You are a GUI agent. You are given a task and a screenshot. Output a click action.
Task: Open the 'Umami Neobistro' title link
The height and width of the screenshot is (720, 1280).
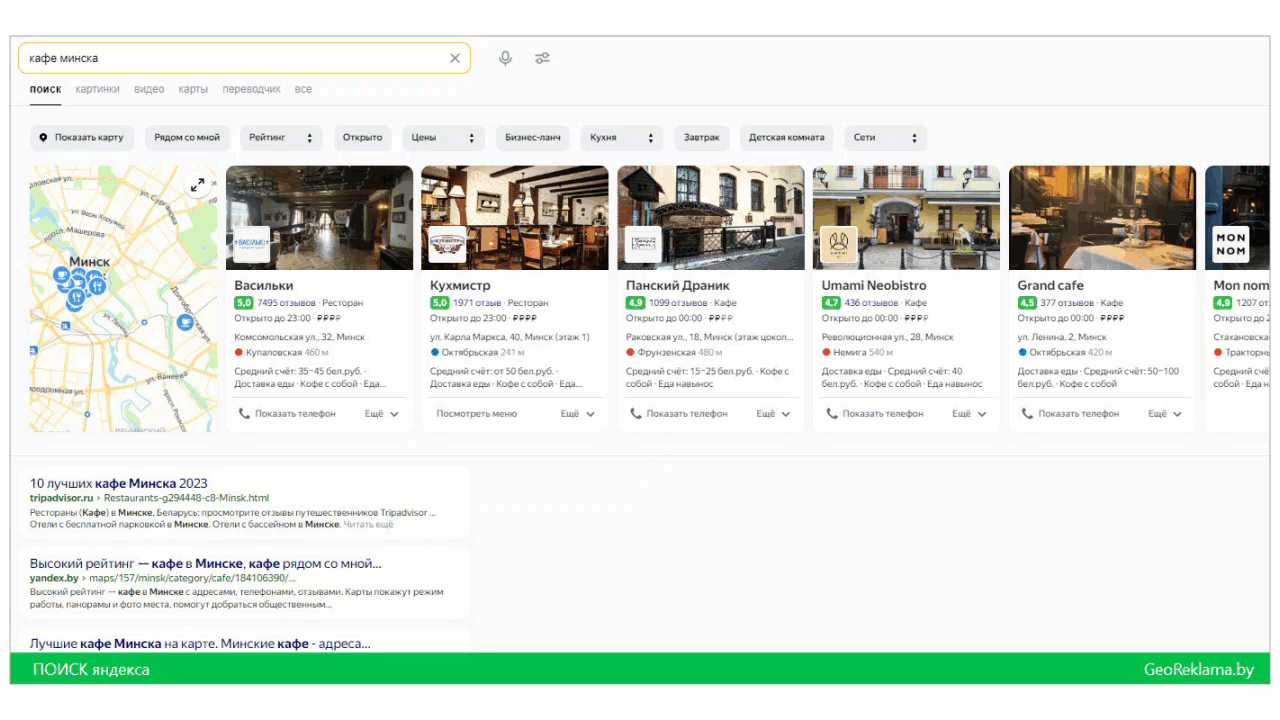coord(874,286)
